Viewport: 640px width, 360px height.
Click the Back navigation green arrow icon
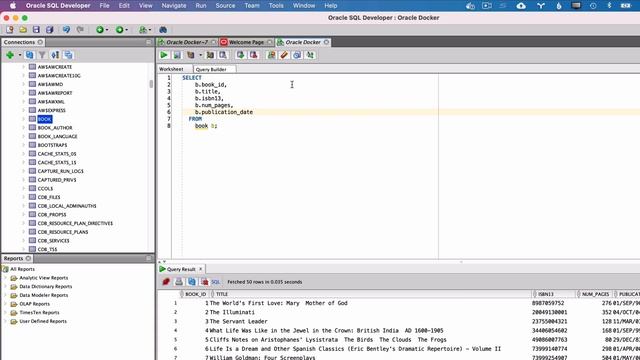[100, 30]
